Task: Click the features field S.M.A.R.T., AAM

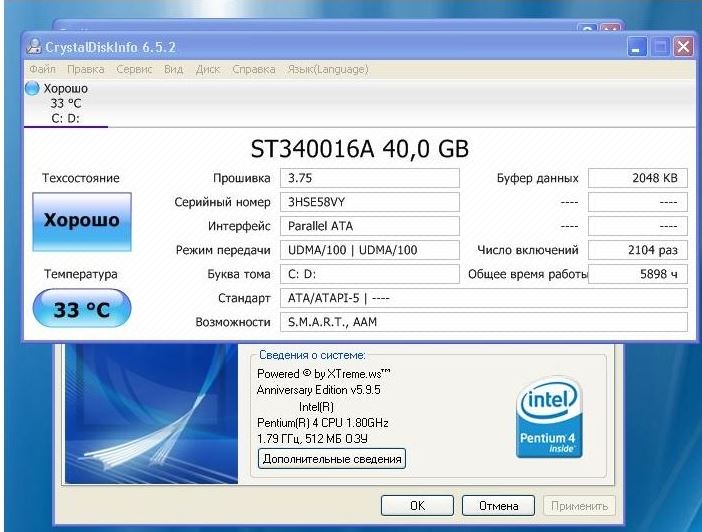Action: (x=484, y=322)
